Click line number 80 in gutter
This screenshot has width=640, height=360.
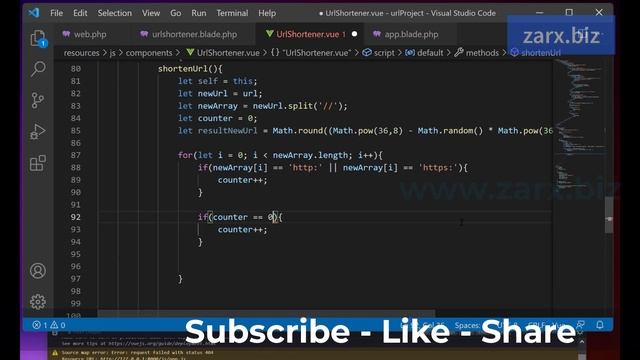coord(76,69)
